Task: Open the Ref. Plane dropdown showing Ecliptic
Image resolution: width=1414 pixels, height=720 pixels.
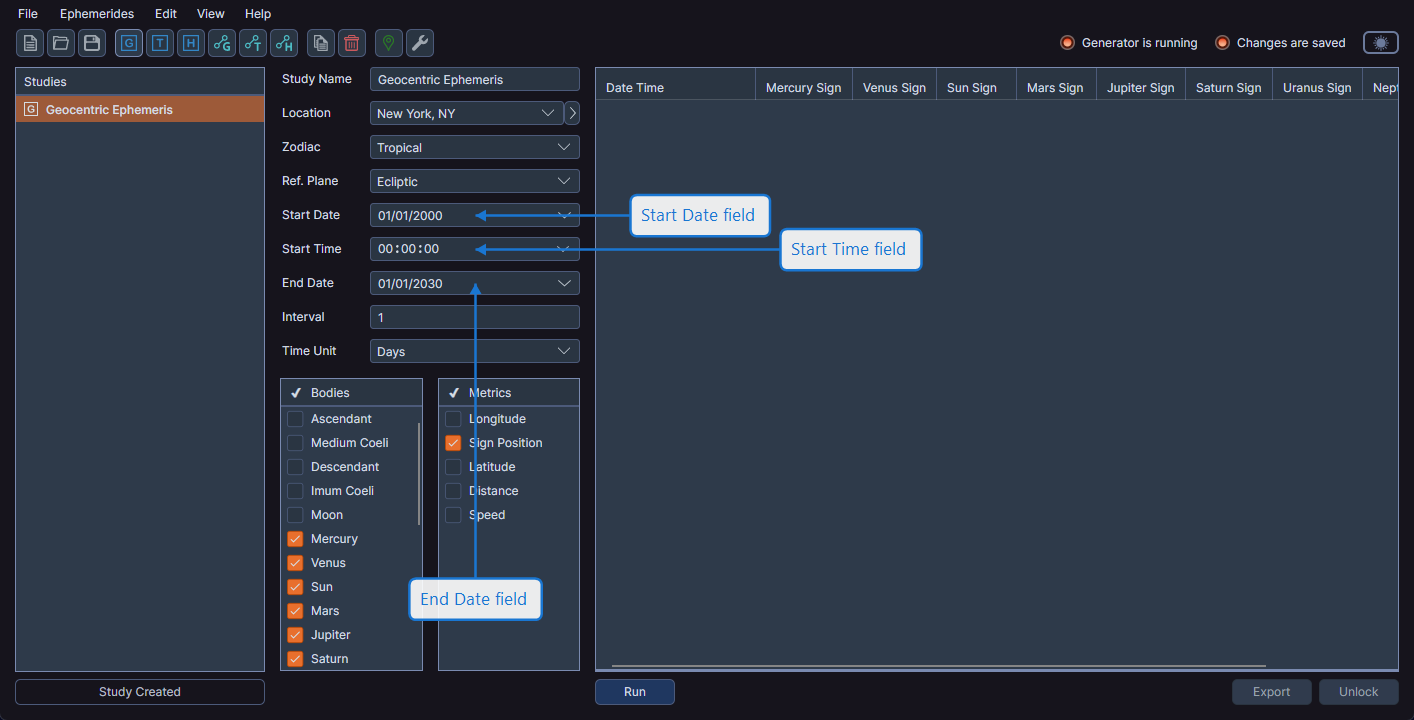Action: [474, 181]
